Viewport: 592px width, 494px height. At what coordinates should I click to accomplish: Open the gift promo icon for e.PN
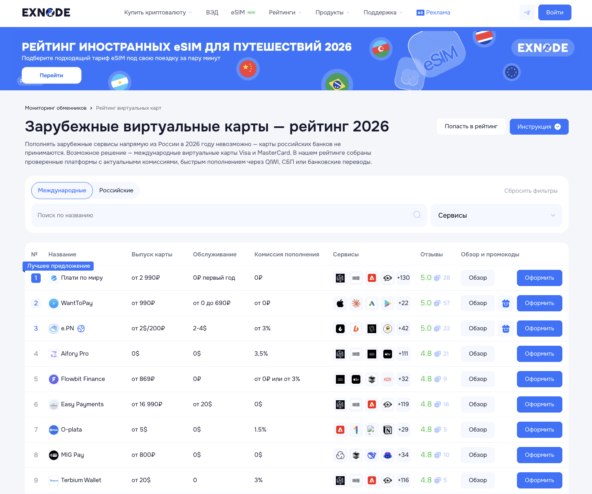(x=506, y=329)
